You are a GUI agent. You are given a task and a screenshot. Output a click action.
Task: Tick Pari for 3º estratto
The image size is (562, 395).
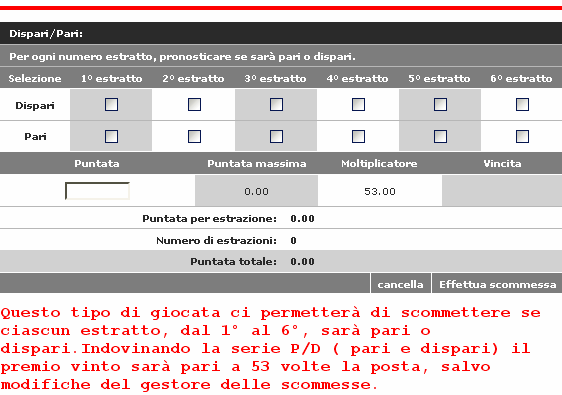pyautogui.click(x=276, y=136)
